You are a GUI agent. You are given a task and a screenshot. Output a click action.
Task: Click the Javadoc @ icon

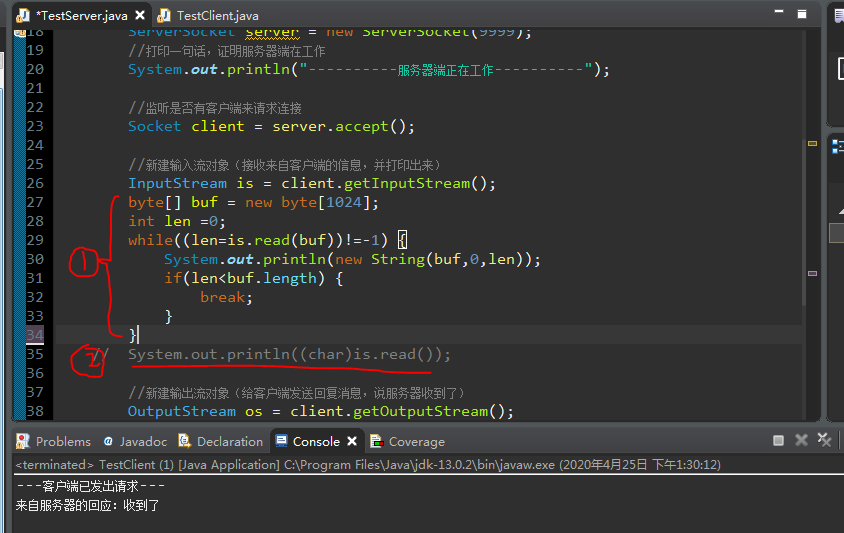point(108,441)
